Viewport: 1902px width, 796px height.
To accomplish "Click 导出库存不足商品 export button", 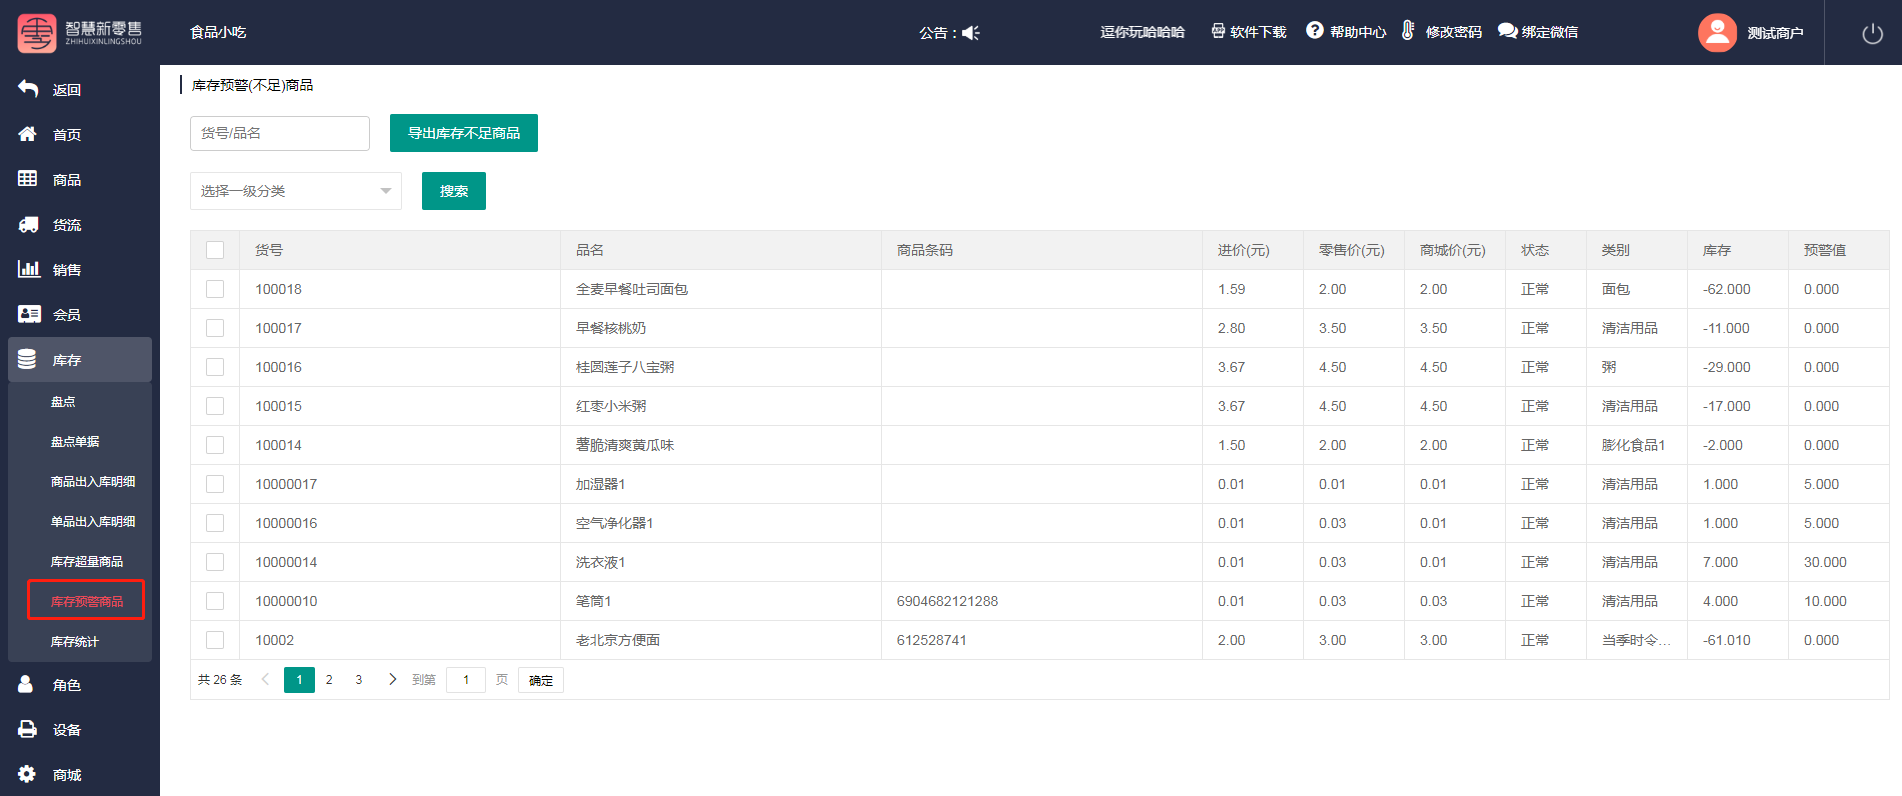I will [464, 133].
